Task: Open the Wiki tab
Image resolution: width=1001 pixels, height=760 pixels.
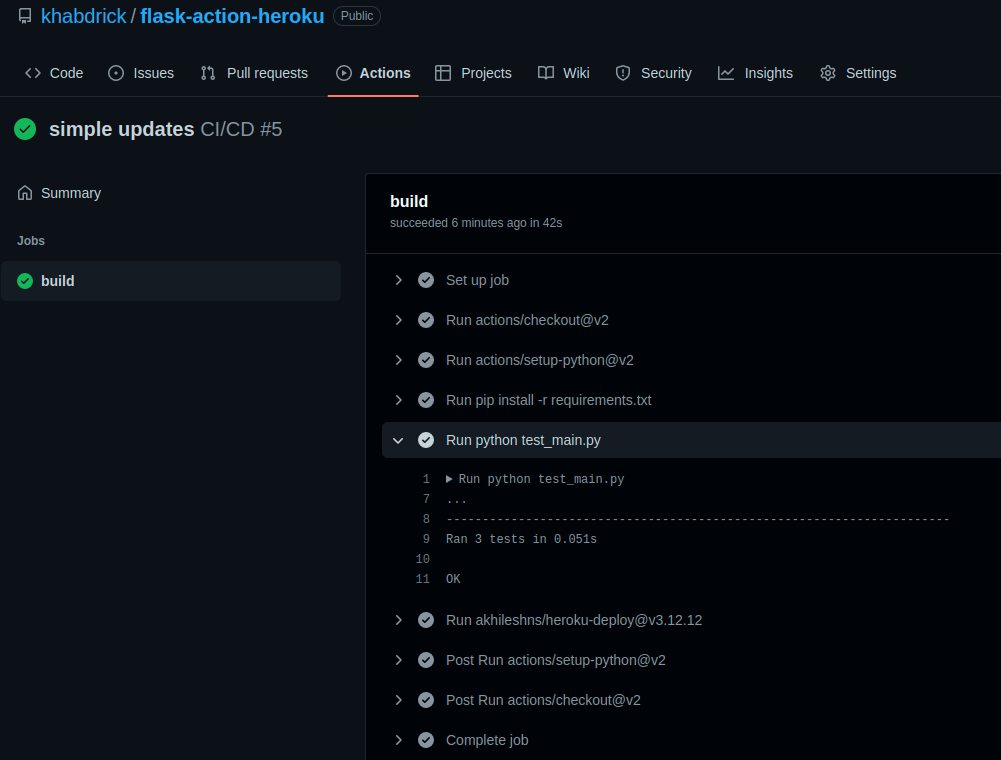Action: 563,72
